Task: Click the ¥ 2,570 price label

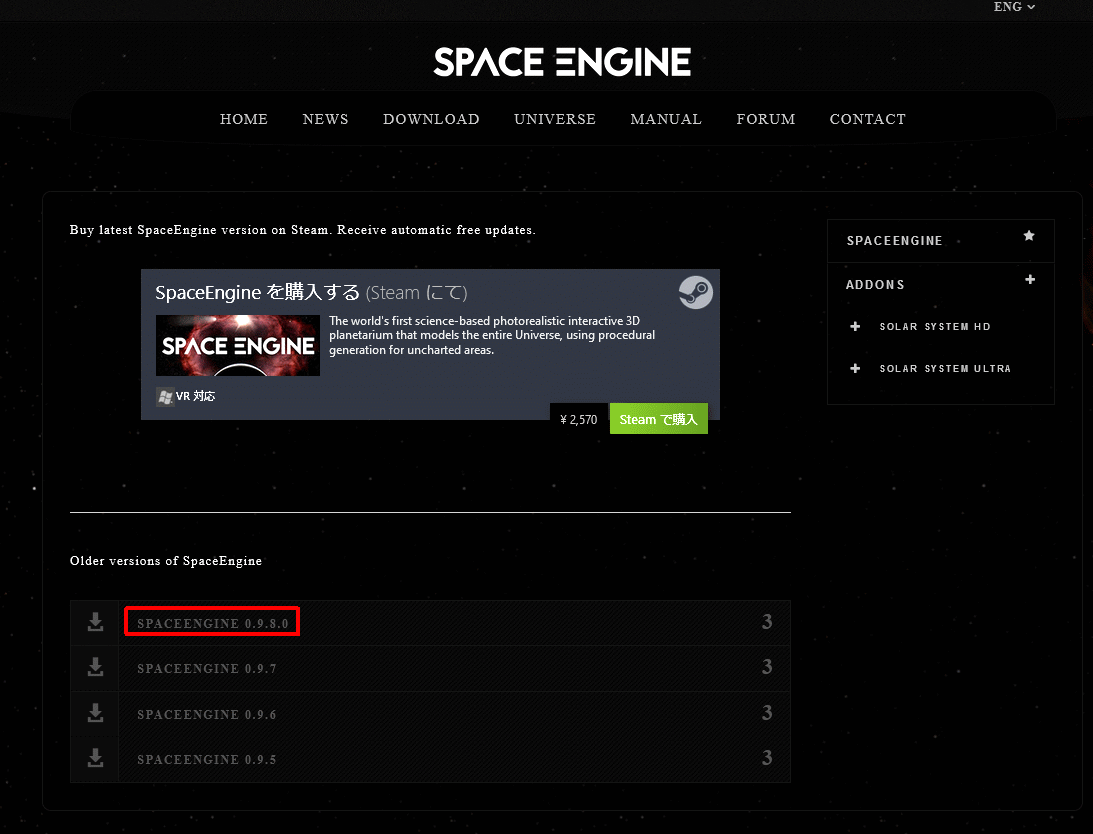Action: pos(579,419)
